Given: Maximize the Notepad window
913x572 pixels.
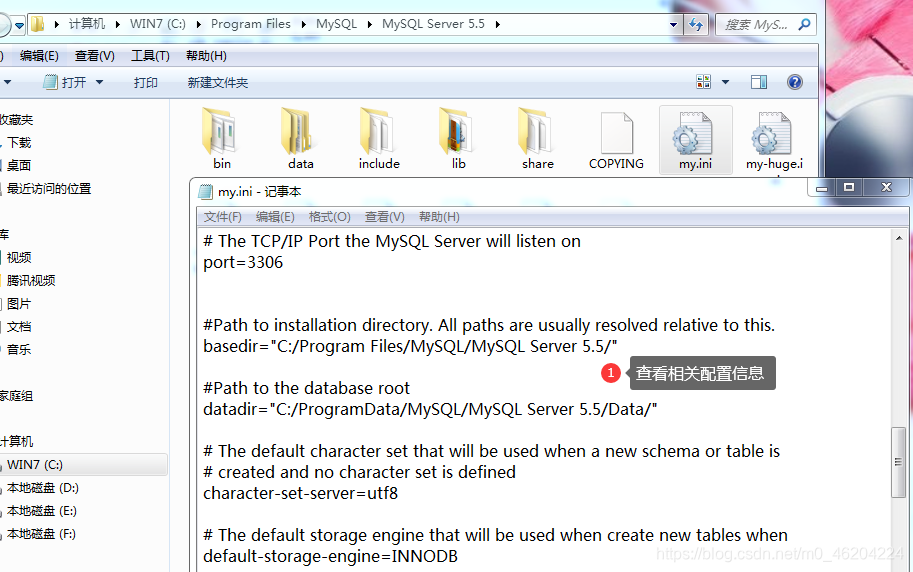Looking at the screenshot, I should click(x=849, y=187).
